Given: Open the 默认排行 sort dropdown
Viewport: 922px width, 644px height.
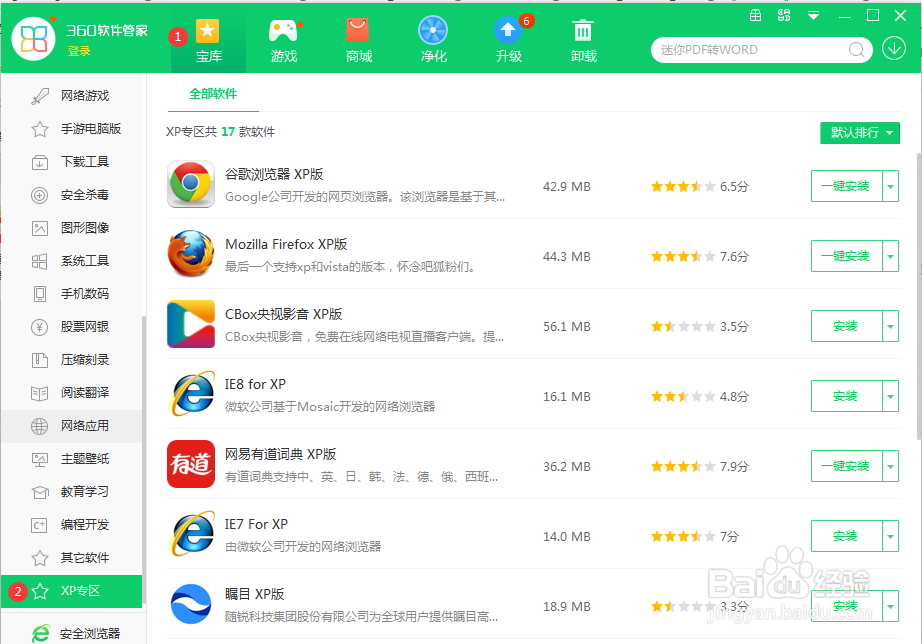Looking at the screenshot, I should point(860,133).
